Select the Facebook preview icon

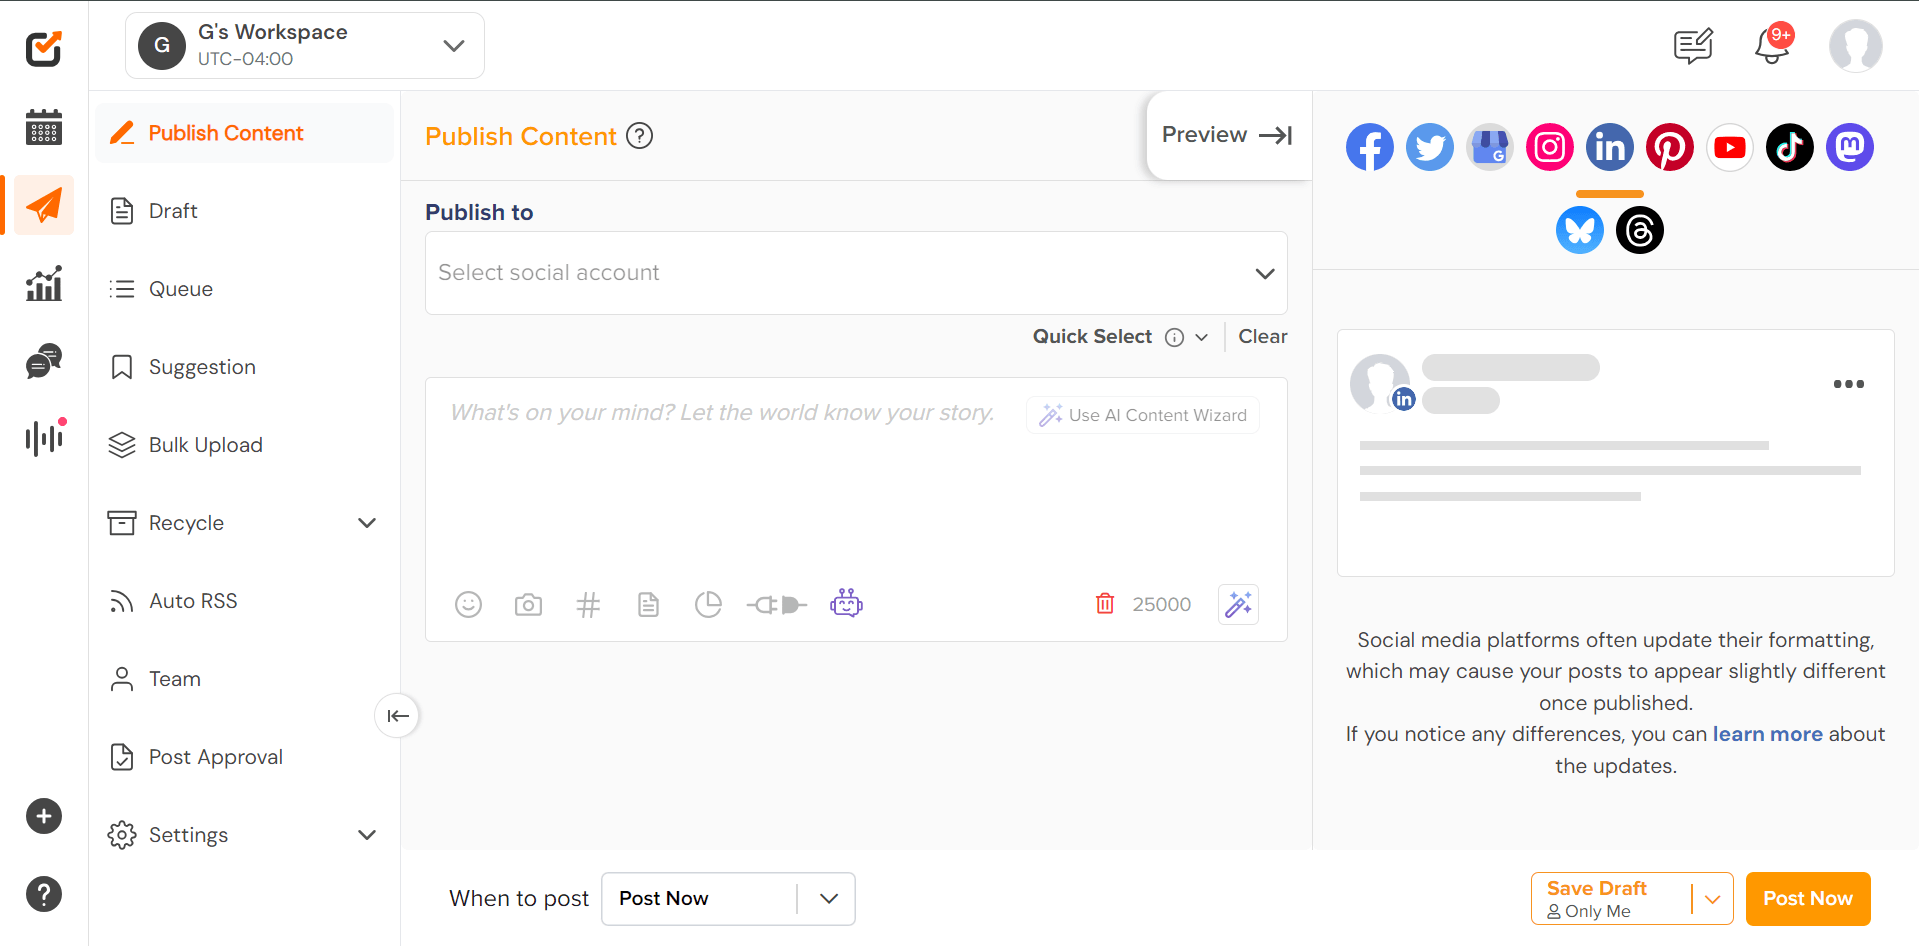[x=1370, y=148]
